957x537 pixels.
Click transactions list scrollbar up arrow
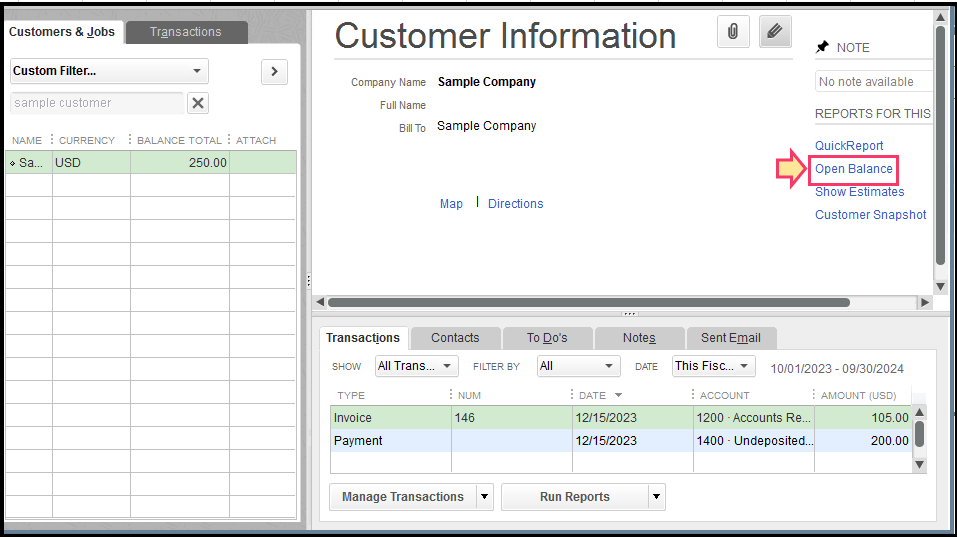(920, 413)
